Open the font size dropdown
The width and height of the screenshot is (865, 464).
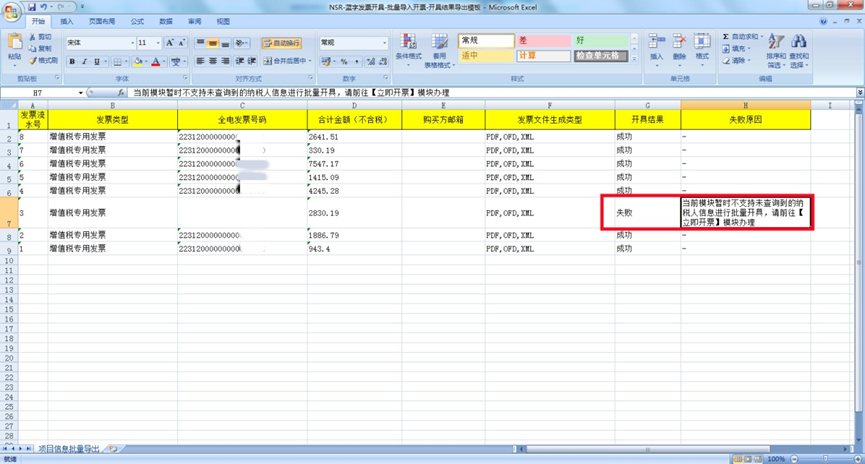click(x=158, y=42)
